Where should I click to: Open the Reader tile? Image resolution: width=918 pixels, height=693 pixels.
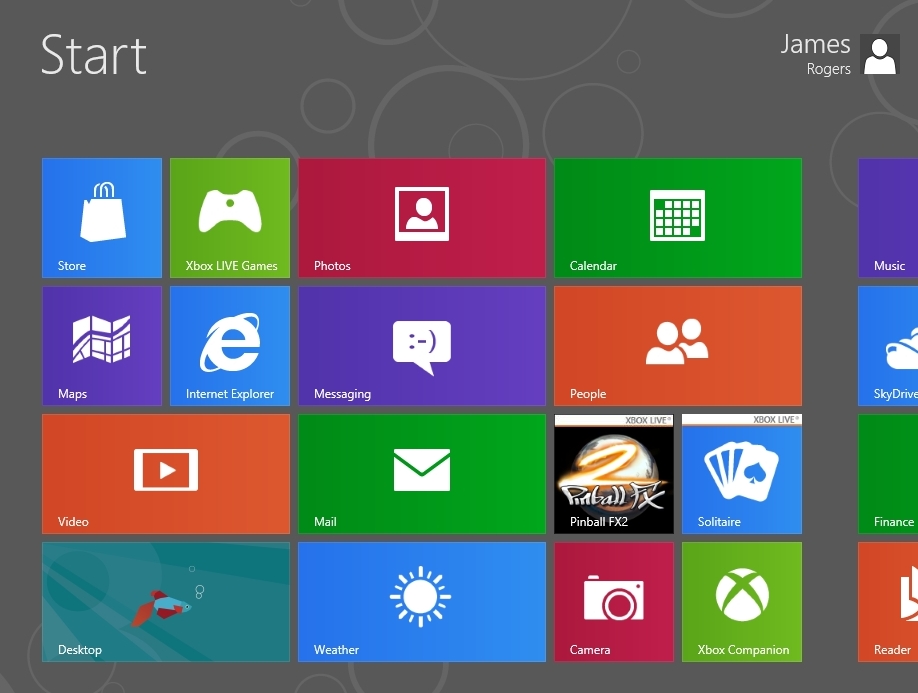[888, 602]
